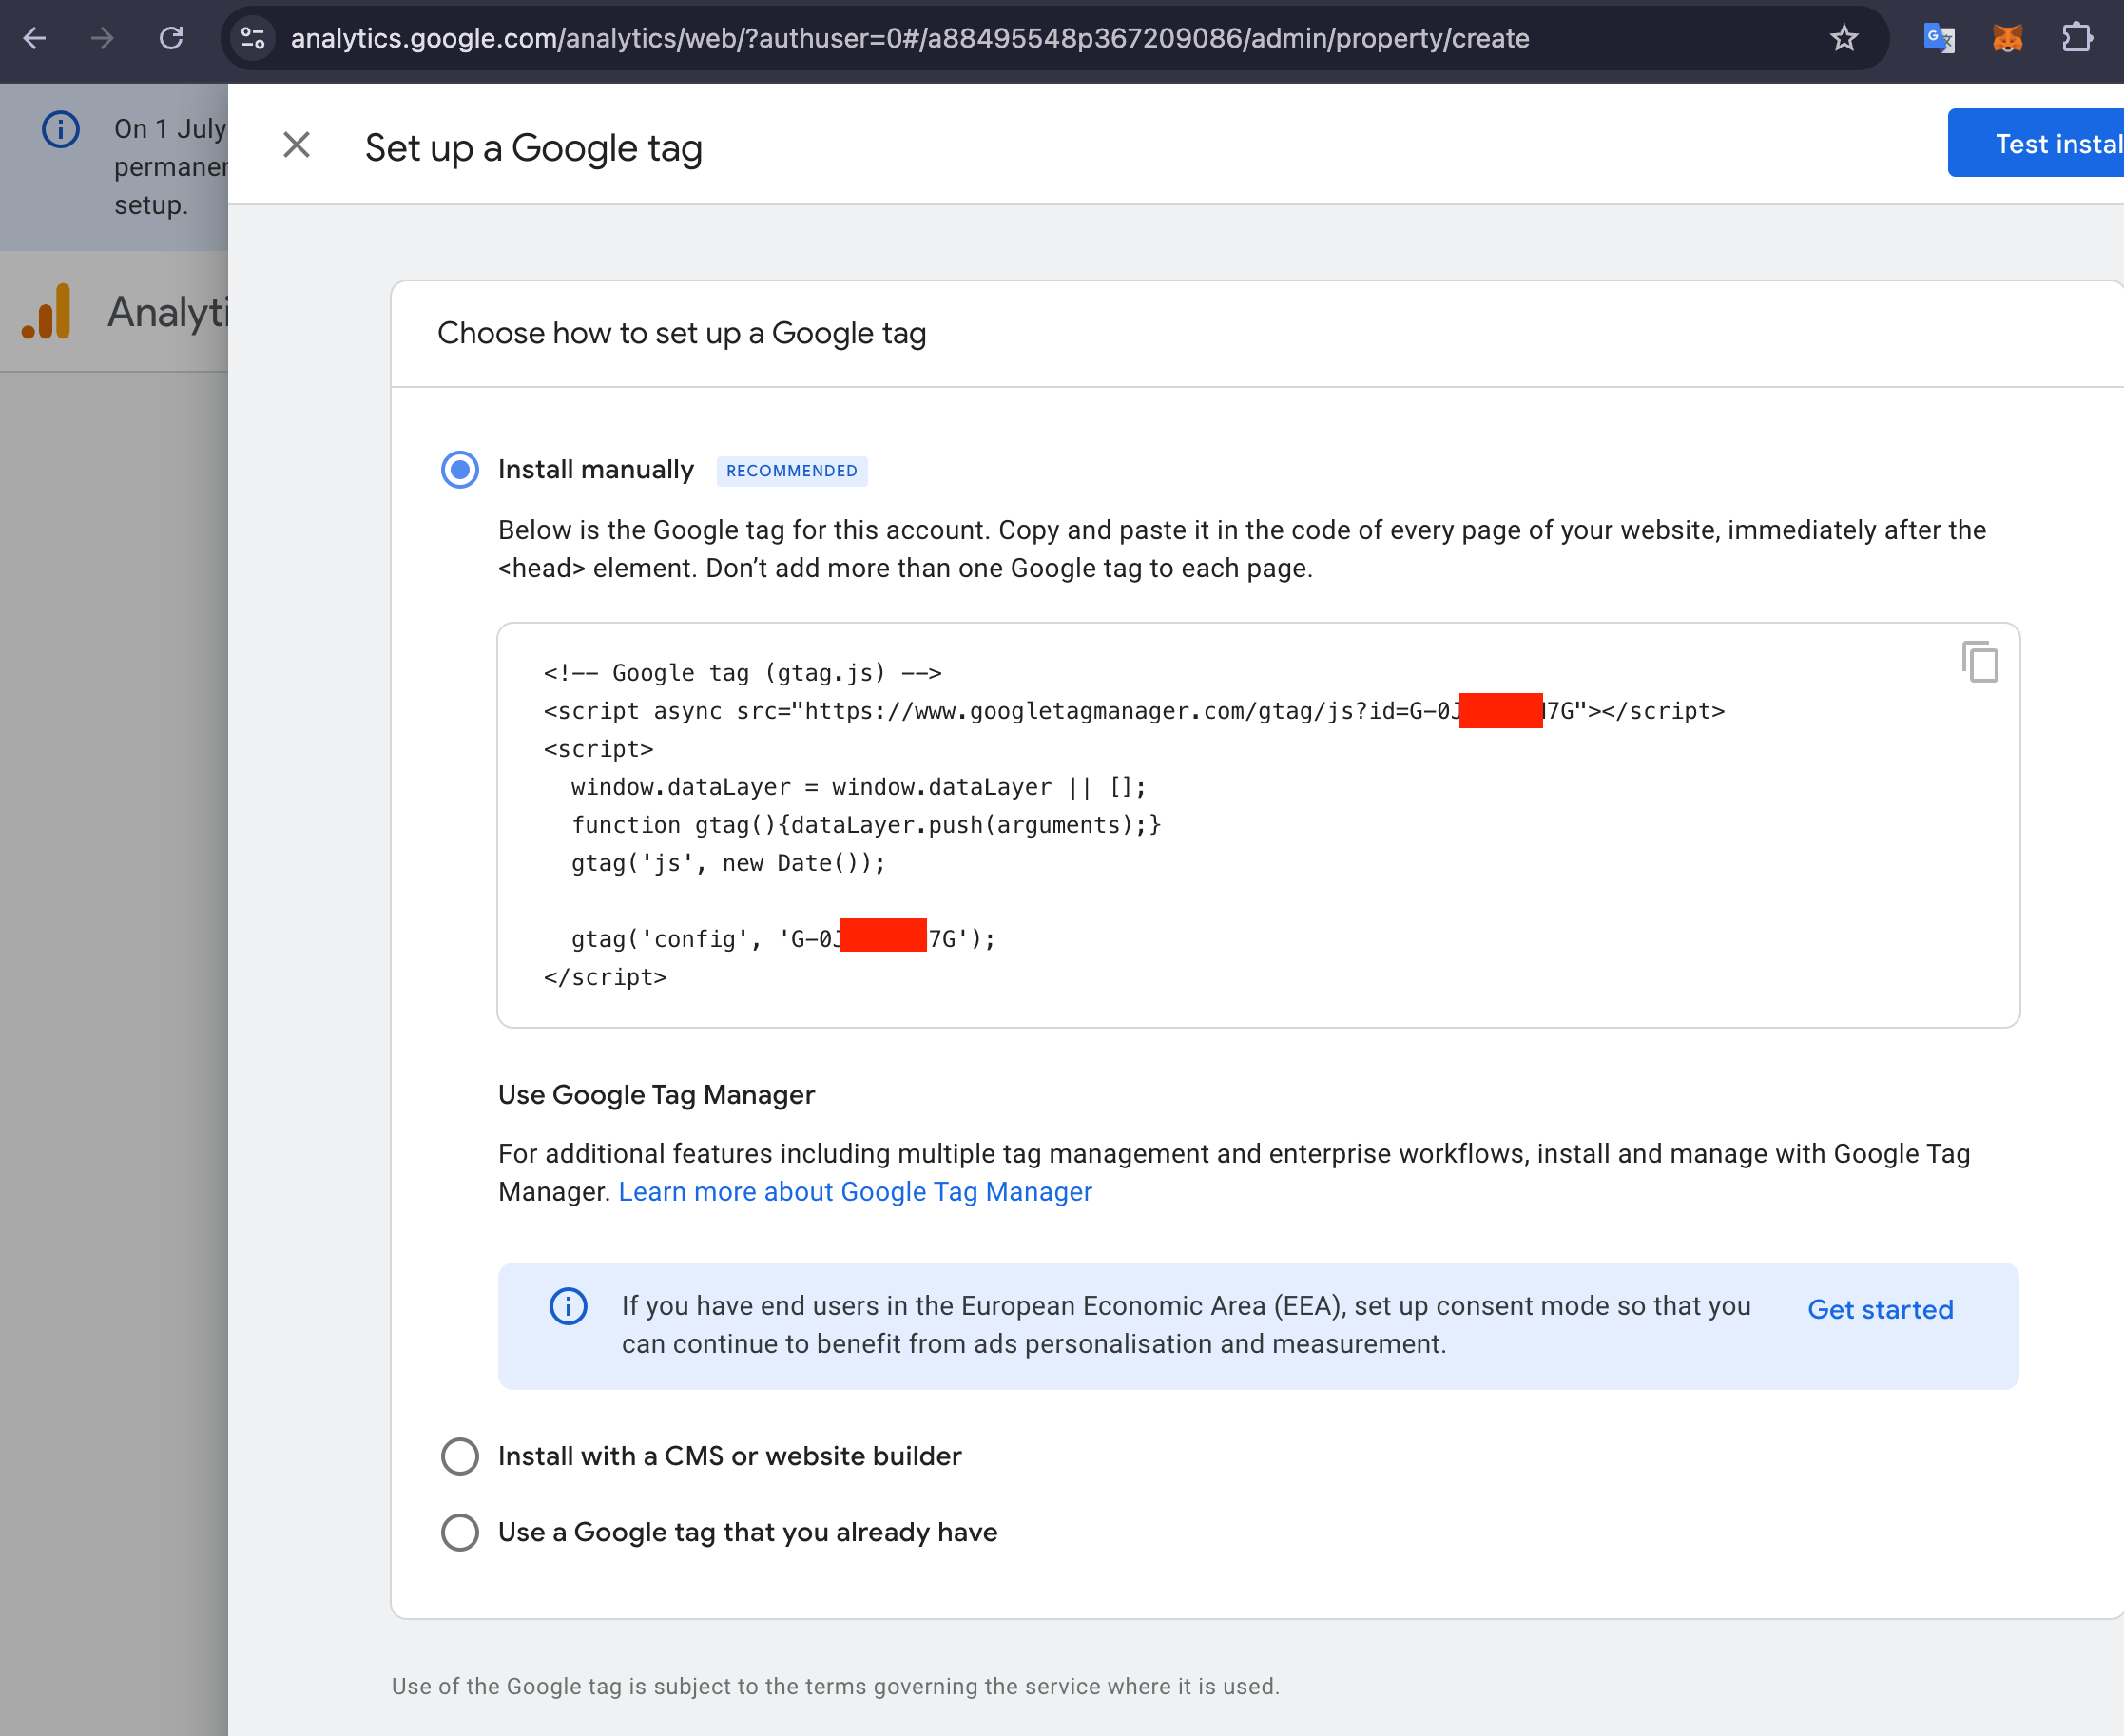
Task: Select Install with a CMS or website builder
Action: click(460, 1456)
